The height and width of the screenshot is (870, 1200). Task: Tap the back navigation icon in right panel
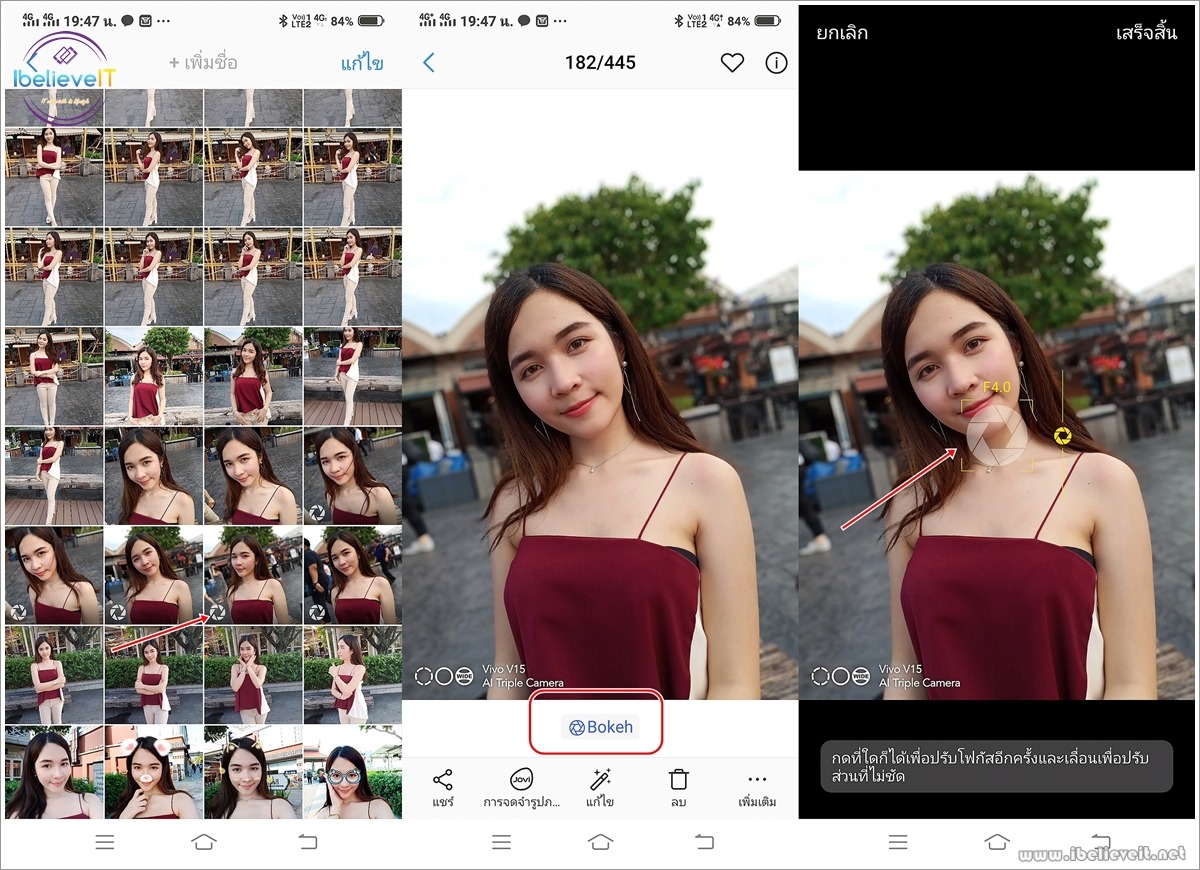click(x=1101, y=842)
